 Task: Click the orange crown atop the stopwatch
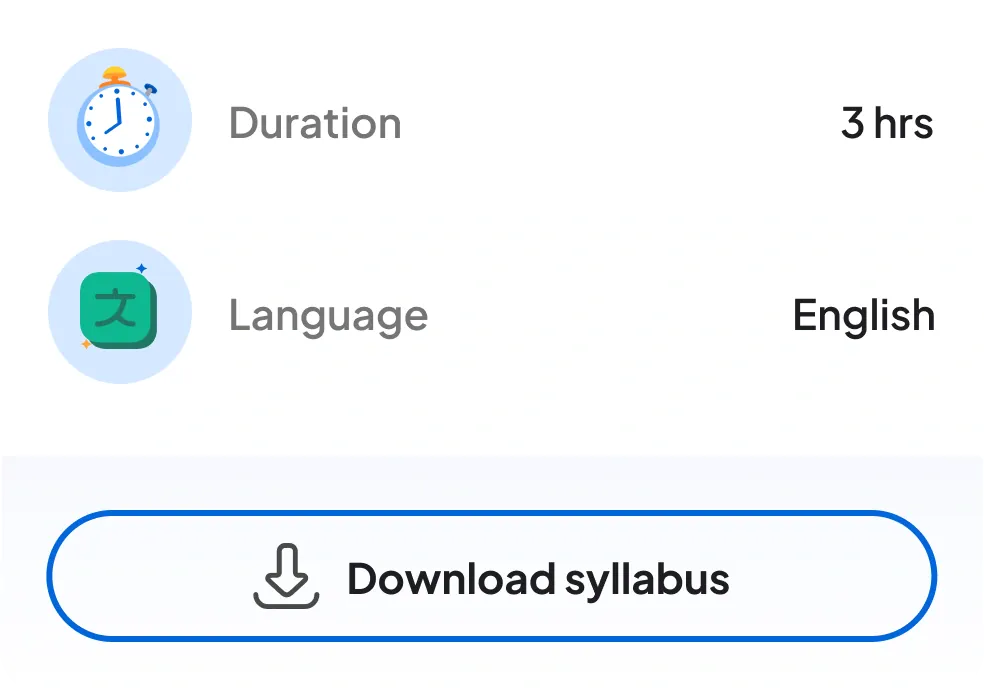(117, 75)
